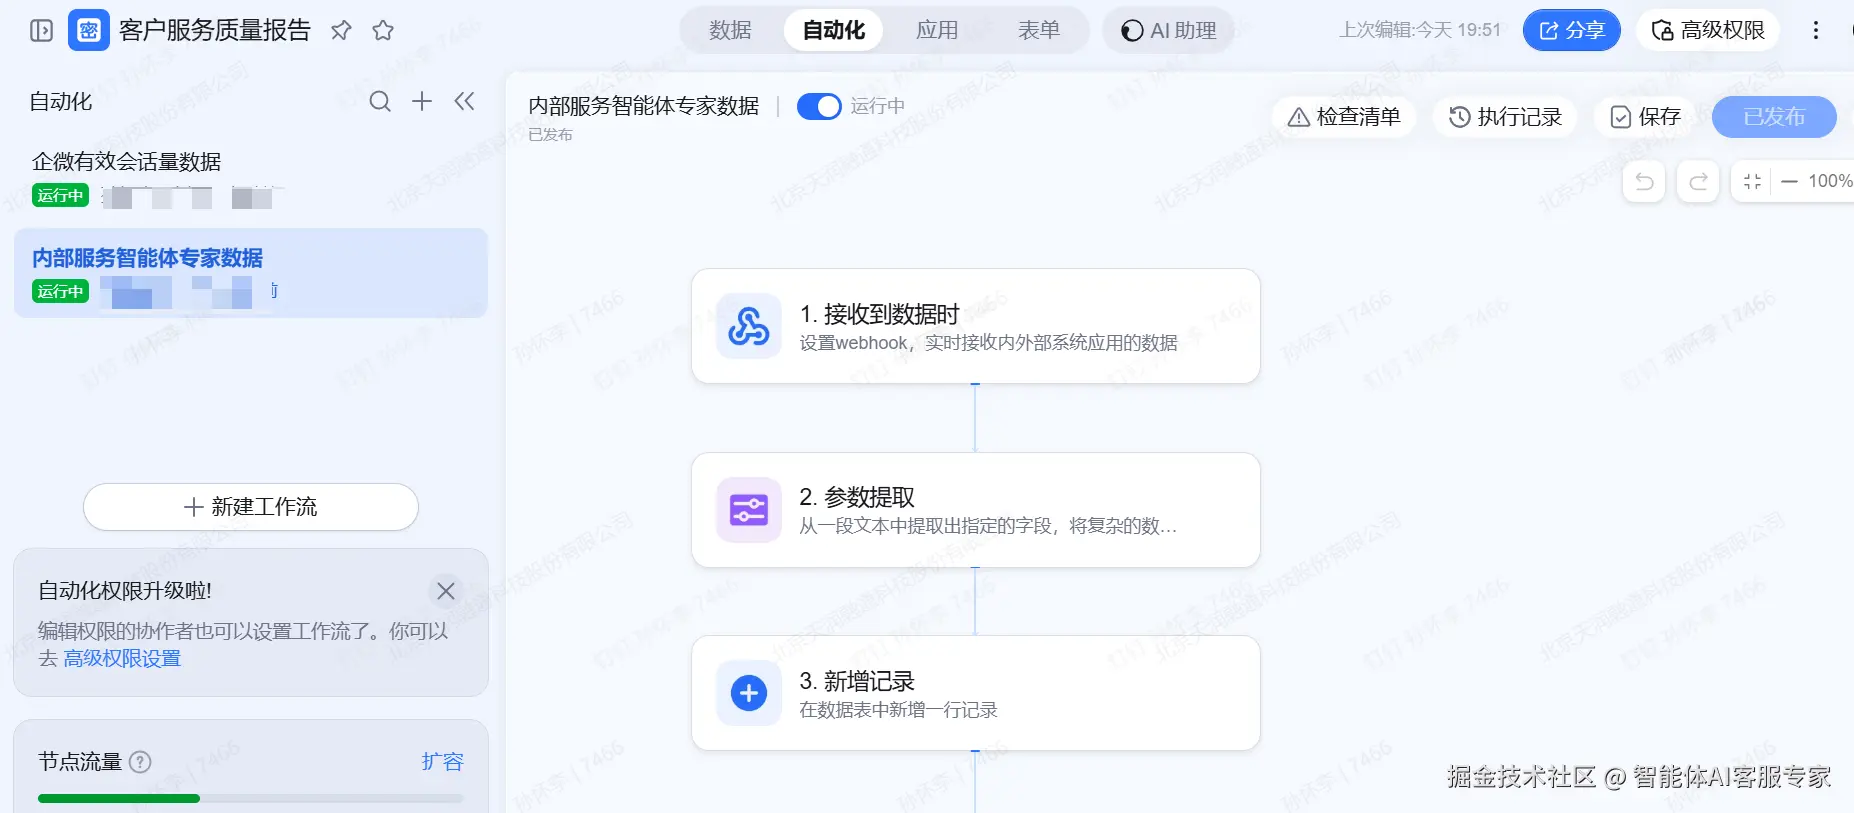Click the workflow title 内部服务智能体专家数据 in header

point(644,106)
